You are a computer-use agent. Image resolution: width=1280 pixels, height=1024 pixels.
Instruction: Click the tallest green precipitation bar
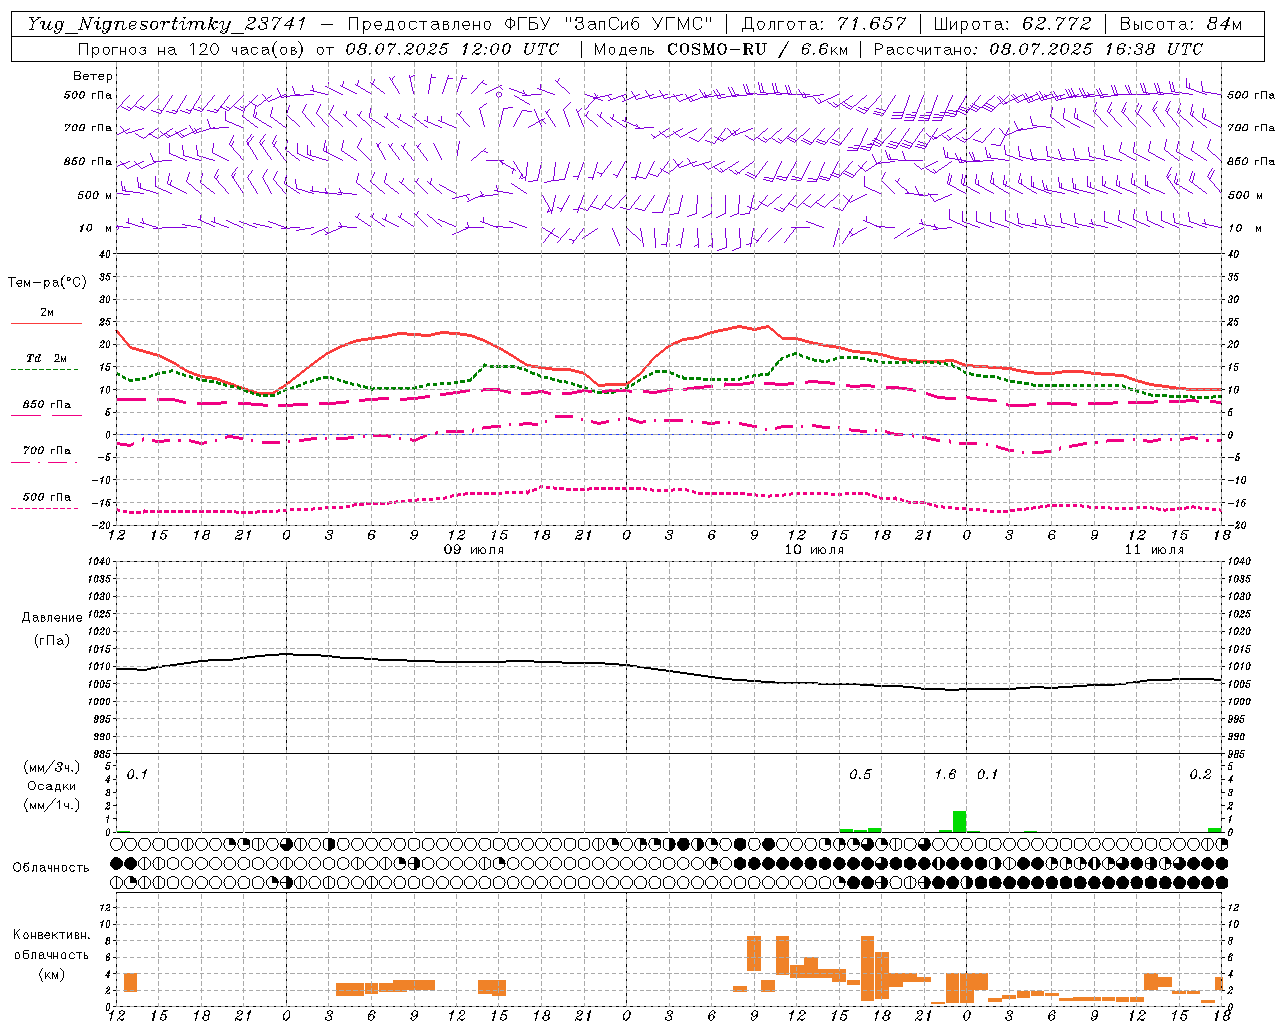[x=959, y=821]
